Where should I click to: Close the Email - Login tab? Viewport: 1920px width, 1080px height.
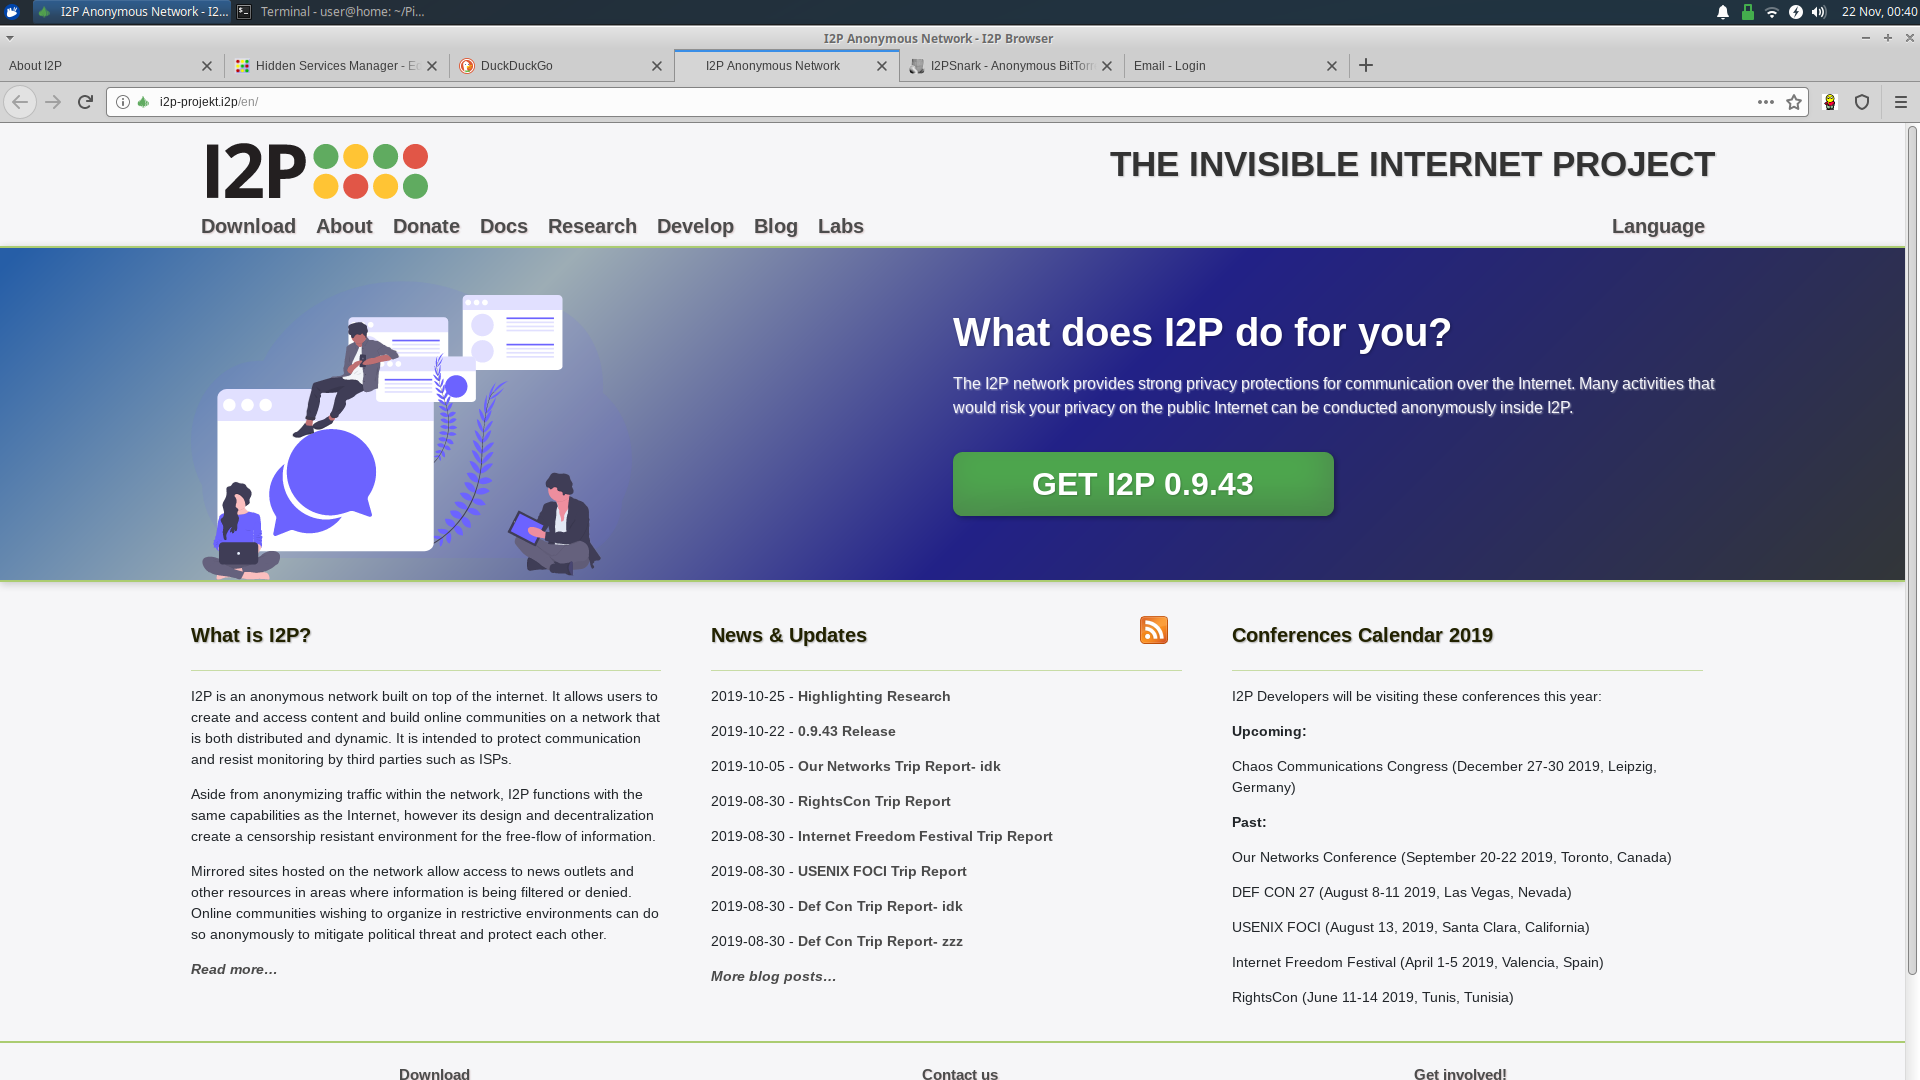[1332, 66]
